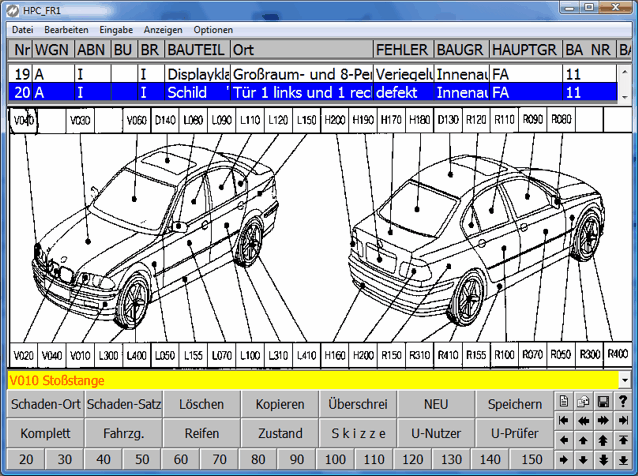Expand the yellow V010 Stoßstange dropdown
Screen dimensions: 638x476
(x=624, y=380)
